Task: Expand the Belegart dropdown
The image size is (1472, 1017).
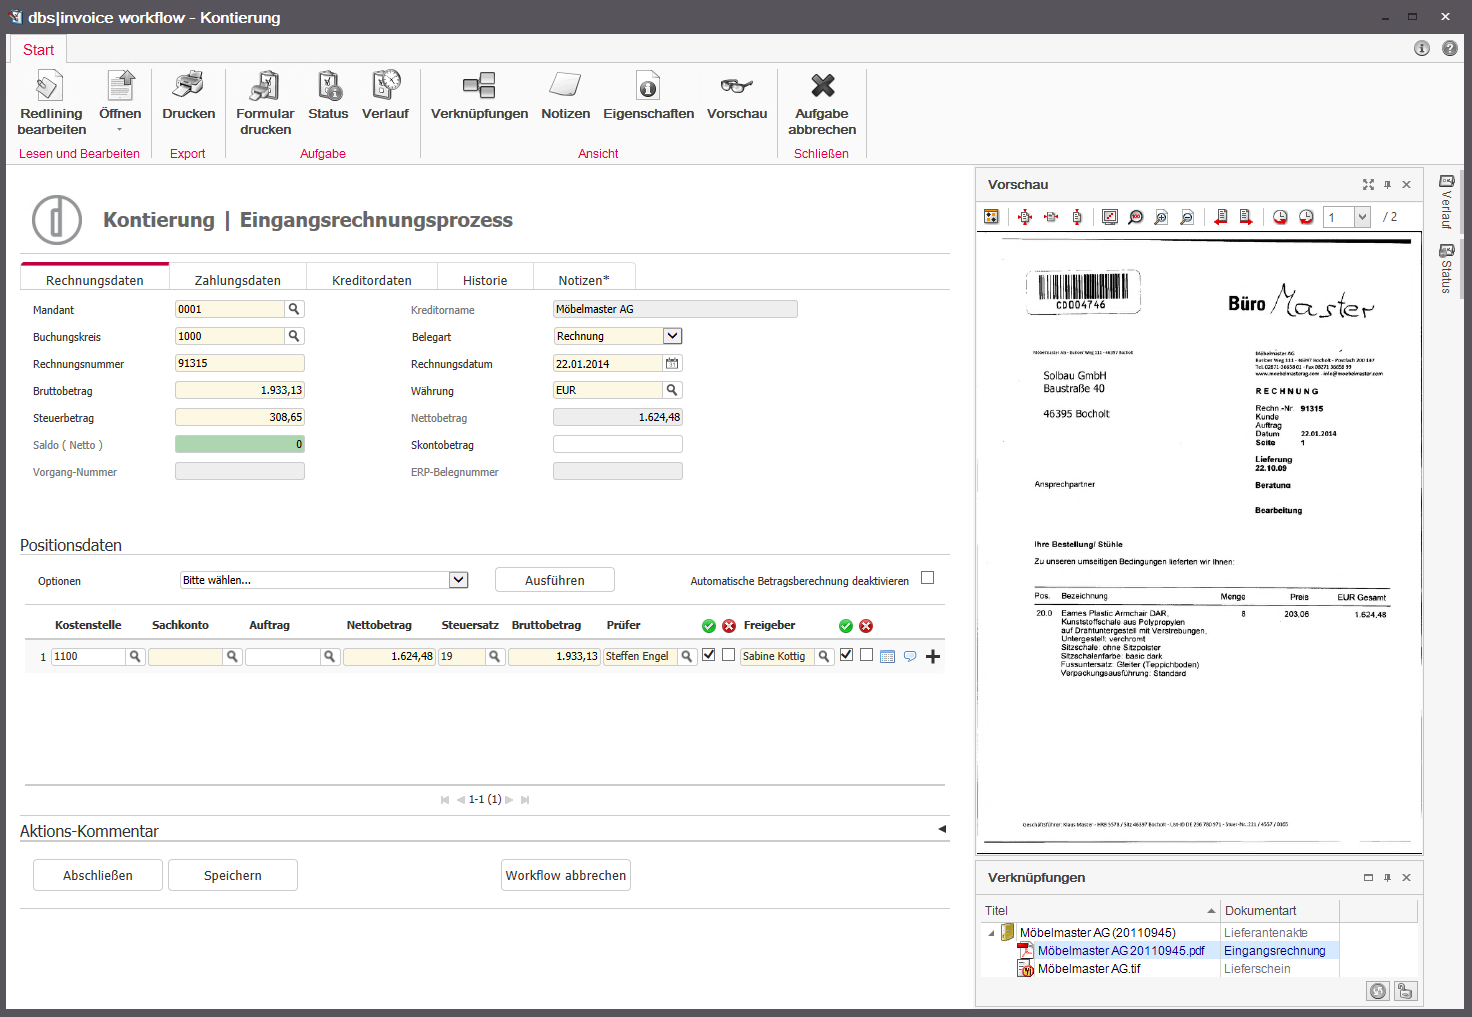Action: coord(672,337)
